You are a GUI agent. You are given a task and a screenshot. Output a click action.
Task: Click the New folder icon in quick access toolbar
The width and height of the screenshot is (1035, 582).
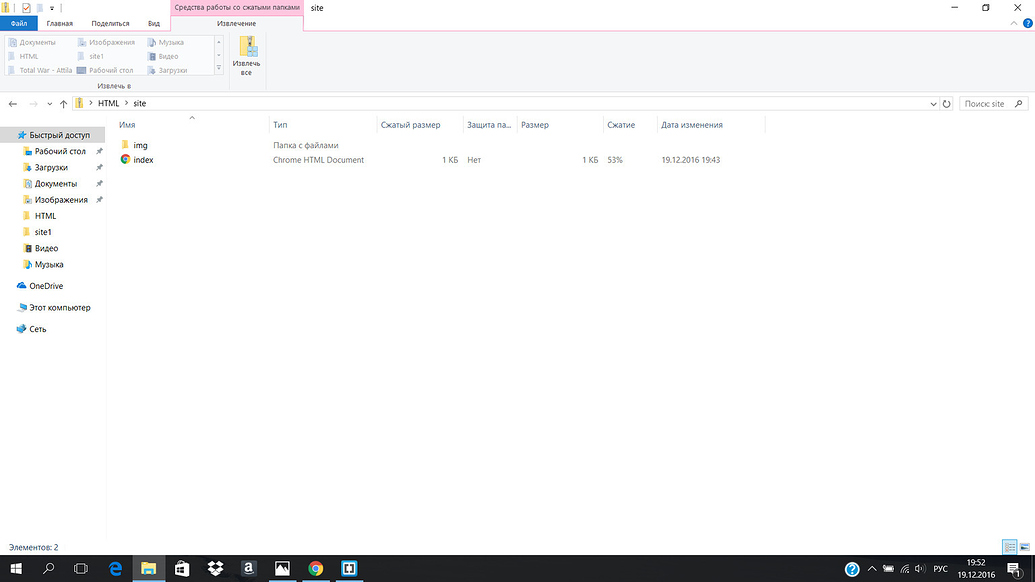(x=40, y=8)
